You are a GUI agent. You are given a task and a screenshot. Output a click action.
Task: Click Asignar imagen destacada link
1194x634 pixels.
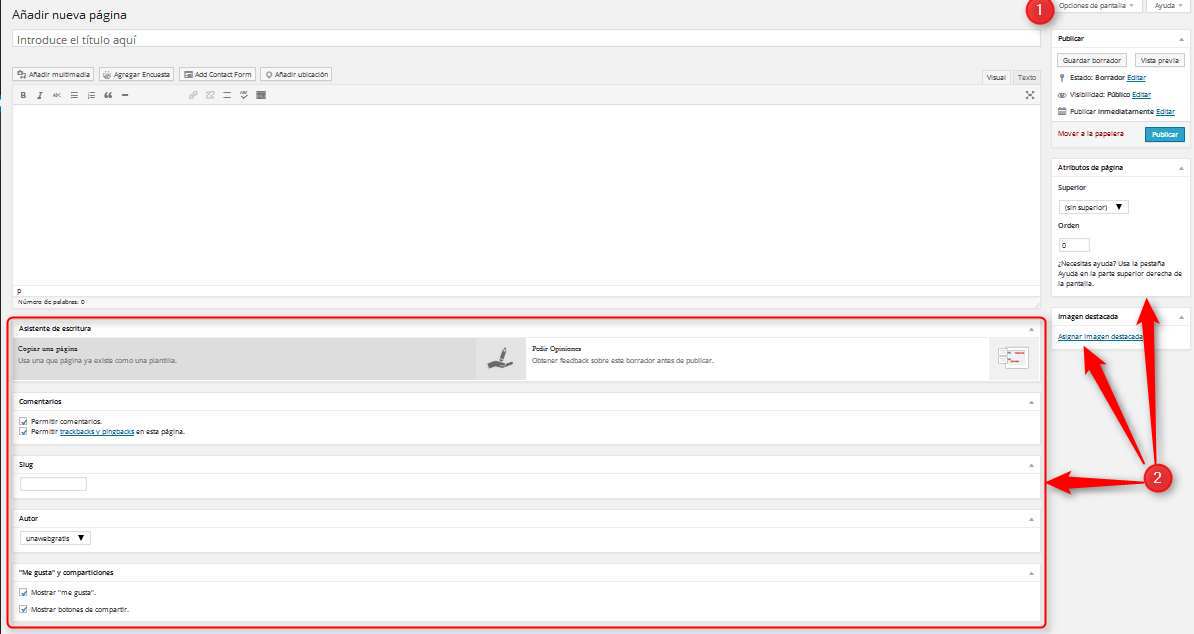click(x=1100, y=337)
